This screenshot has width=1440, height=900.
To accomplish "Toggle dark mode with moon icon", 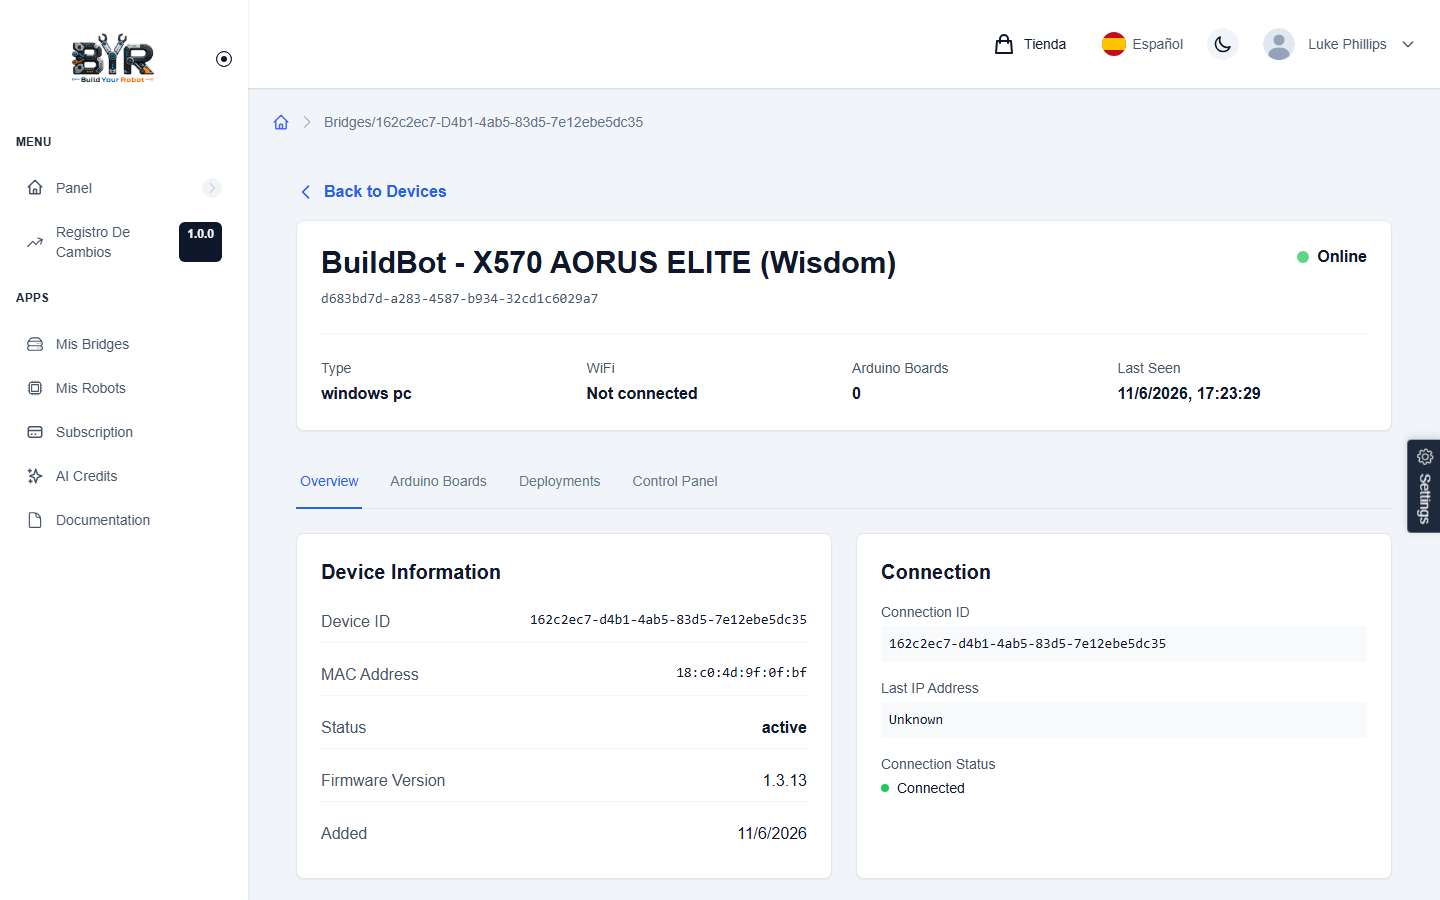I will pyautogui.click(x=1222, y=44).
